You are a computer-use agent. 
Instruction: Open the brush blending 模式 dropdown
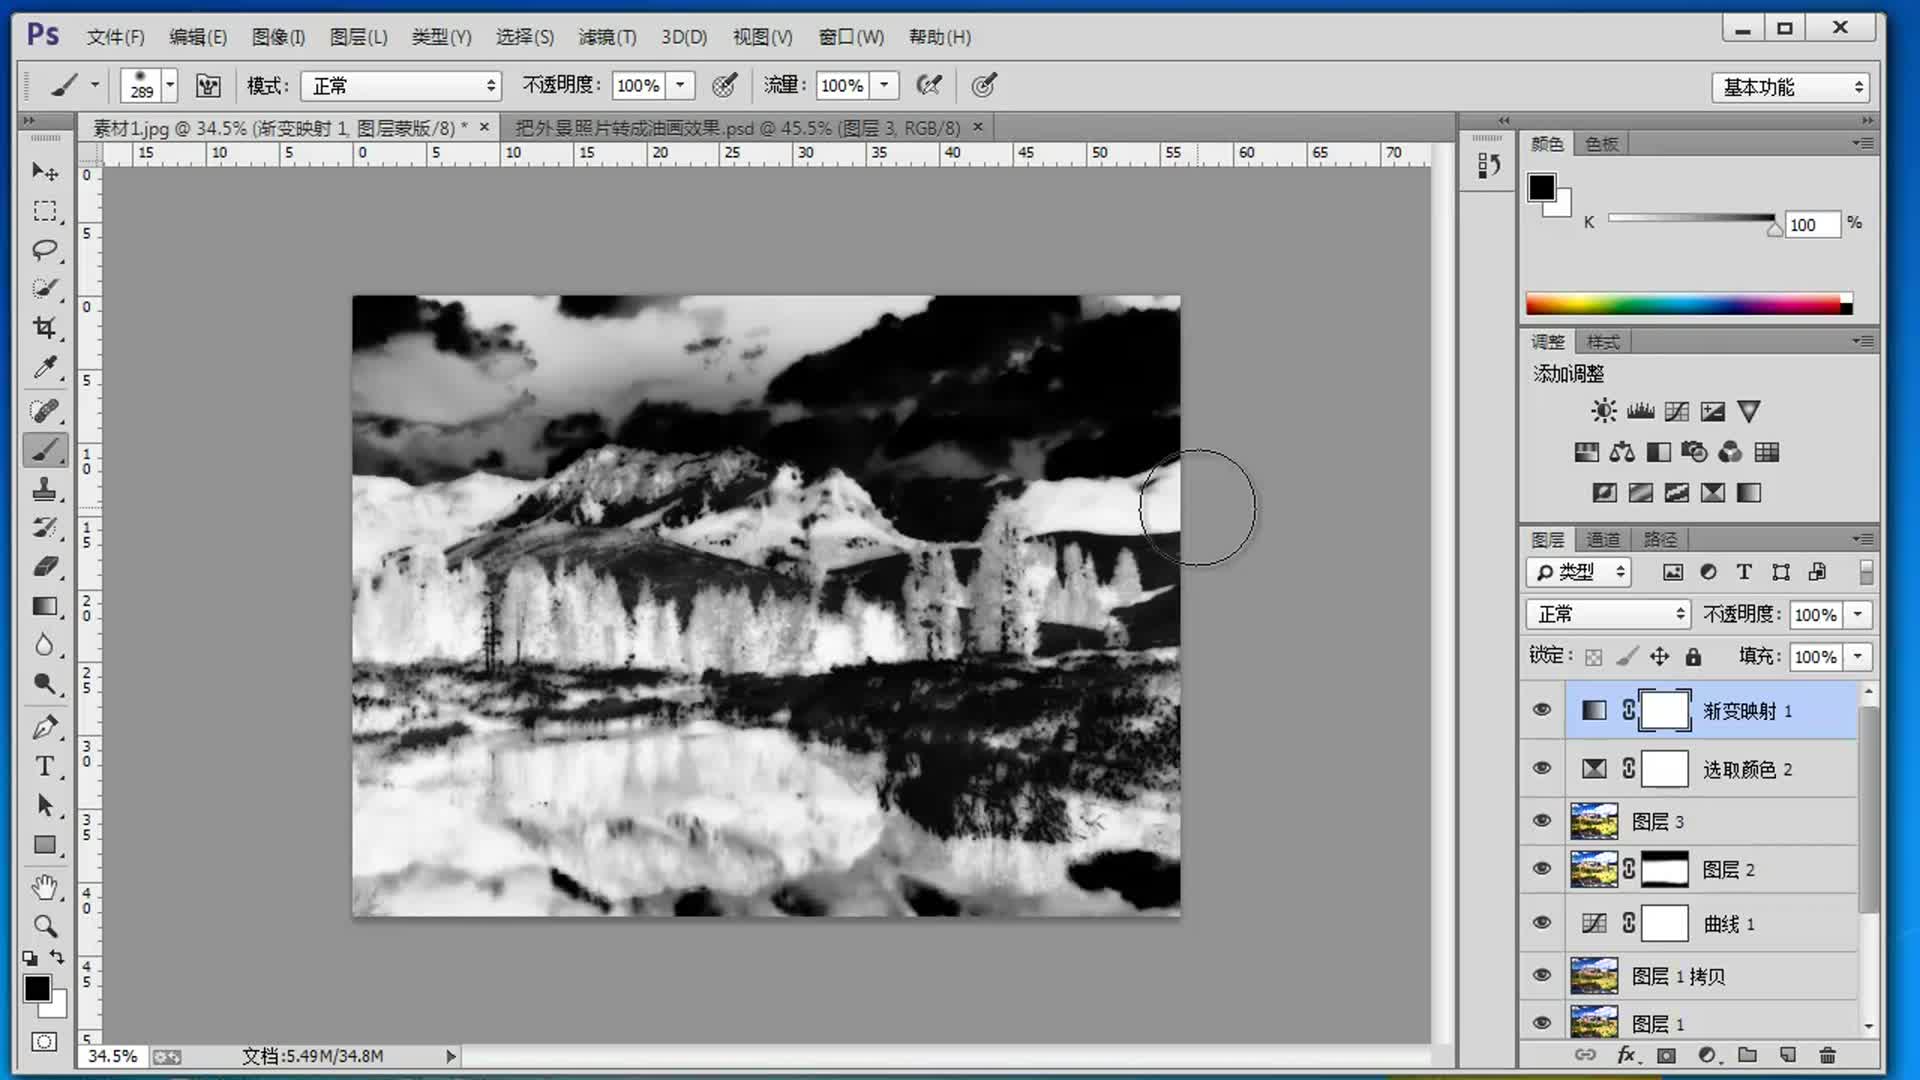pos(401,86)
